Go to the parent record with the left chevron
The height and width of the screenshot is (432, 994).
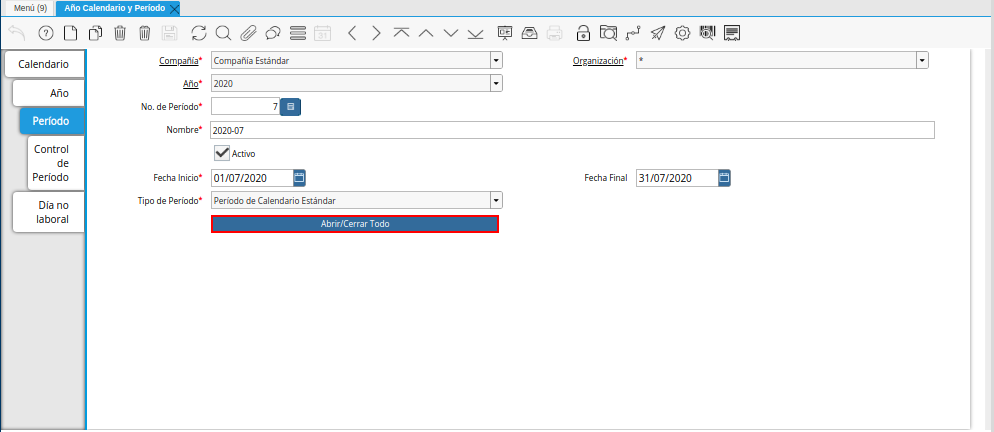point(352,33)
